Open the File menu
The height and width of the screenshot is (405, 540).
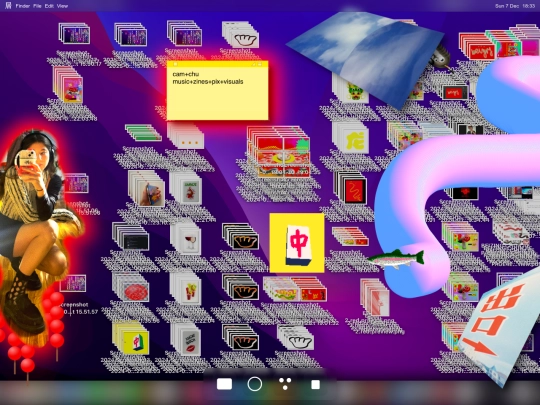37,6
